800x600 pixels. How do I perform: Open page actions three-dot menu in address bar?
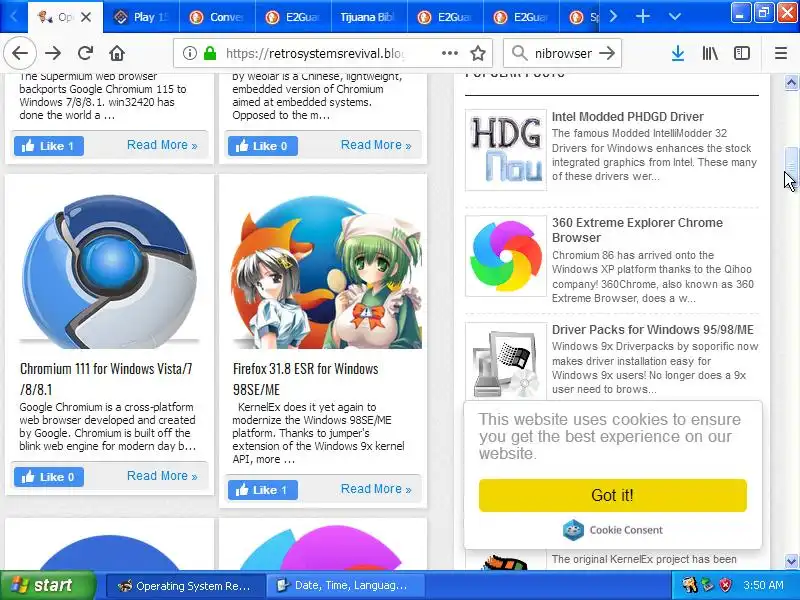(x=449, y=53)
